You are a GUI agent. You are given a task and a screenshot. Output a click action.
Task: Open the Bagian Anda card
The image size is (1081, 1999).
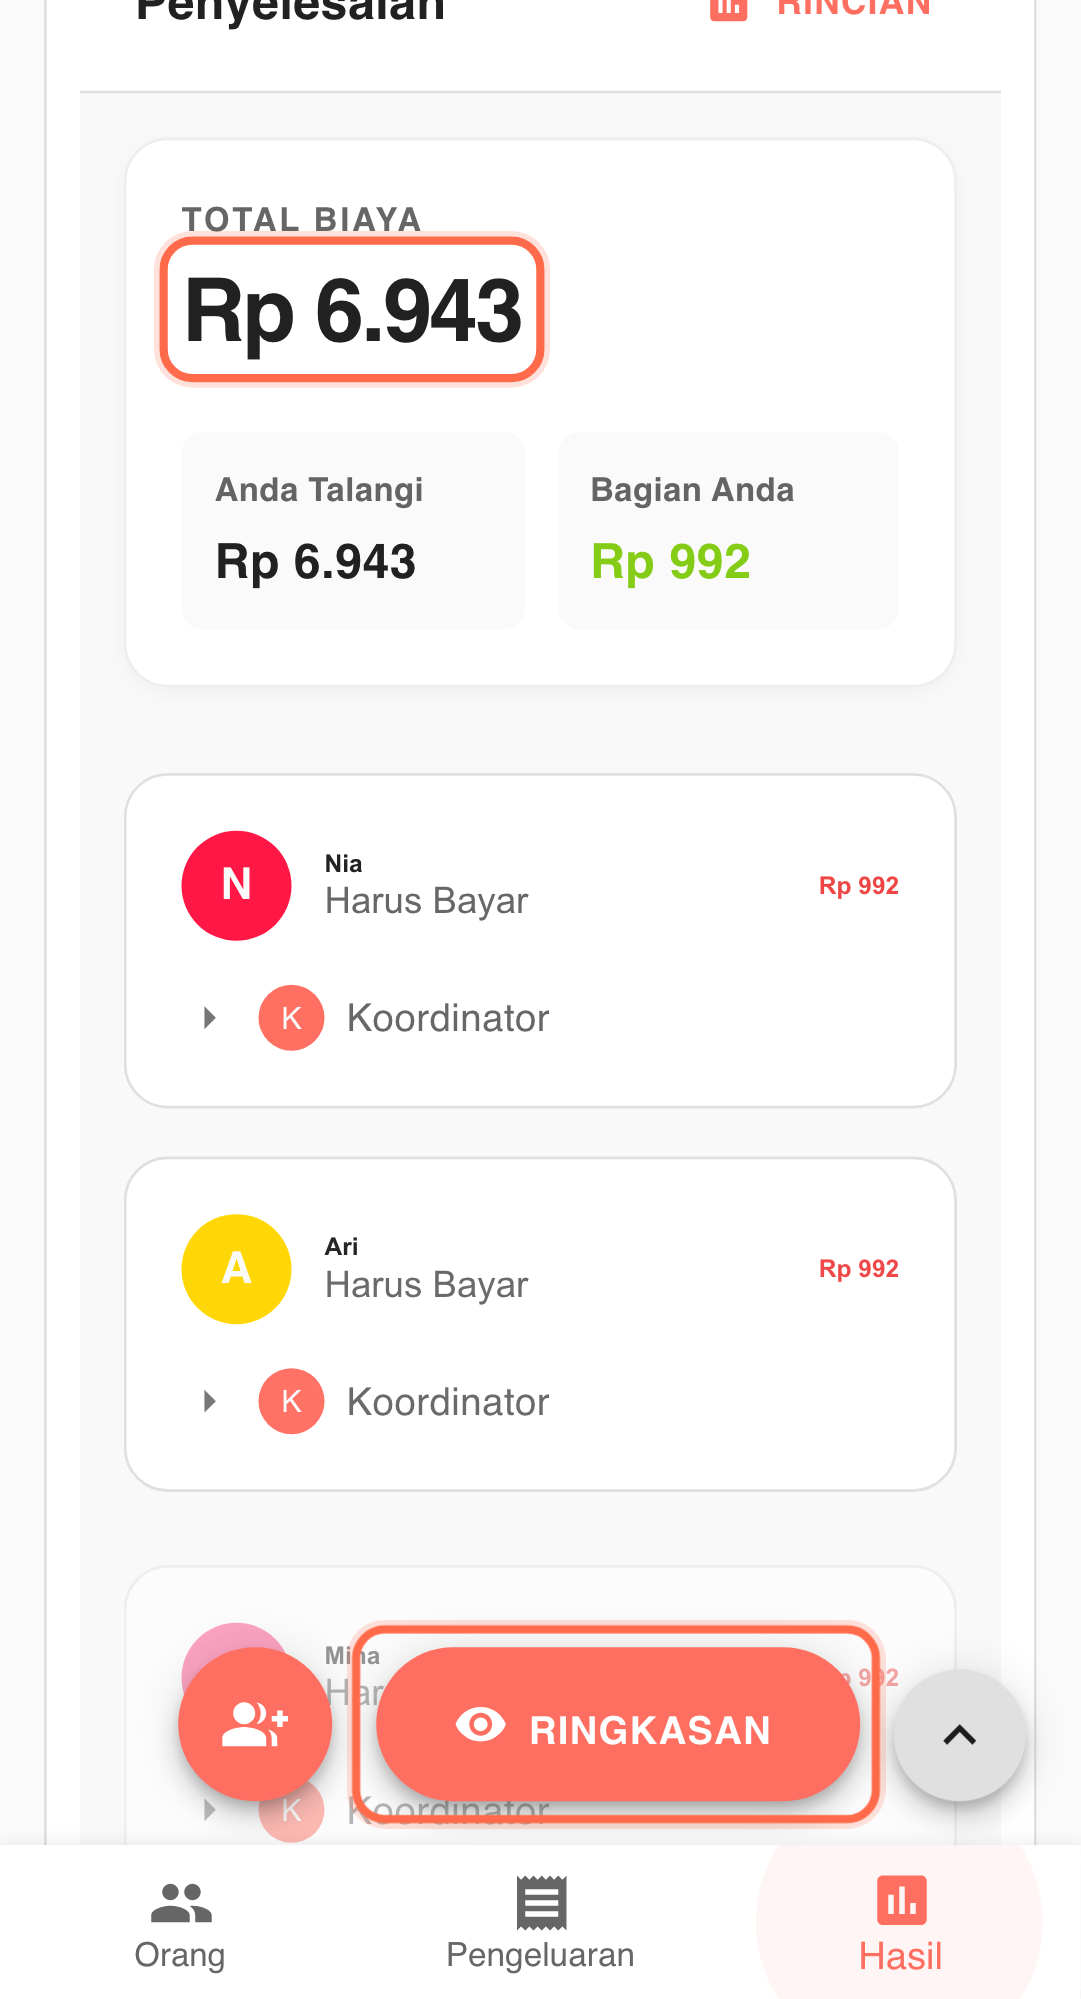[728, 531]
